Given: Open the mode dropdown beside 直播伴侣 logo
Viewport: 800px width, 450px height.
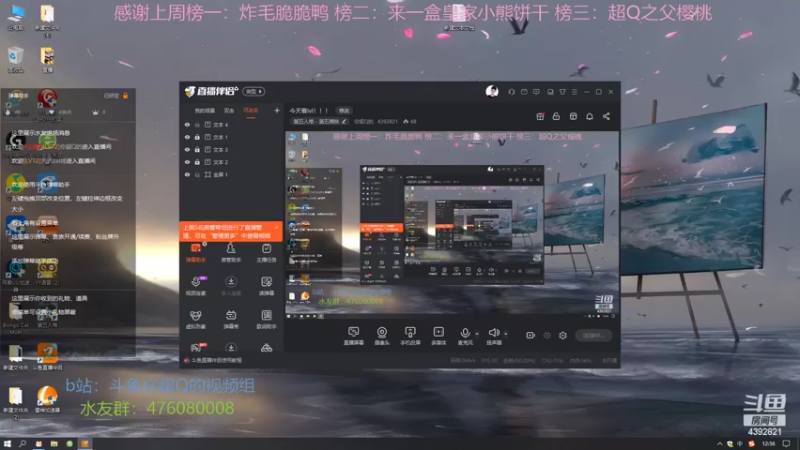Looking at the screenshot, I should (254, 91).
